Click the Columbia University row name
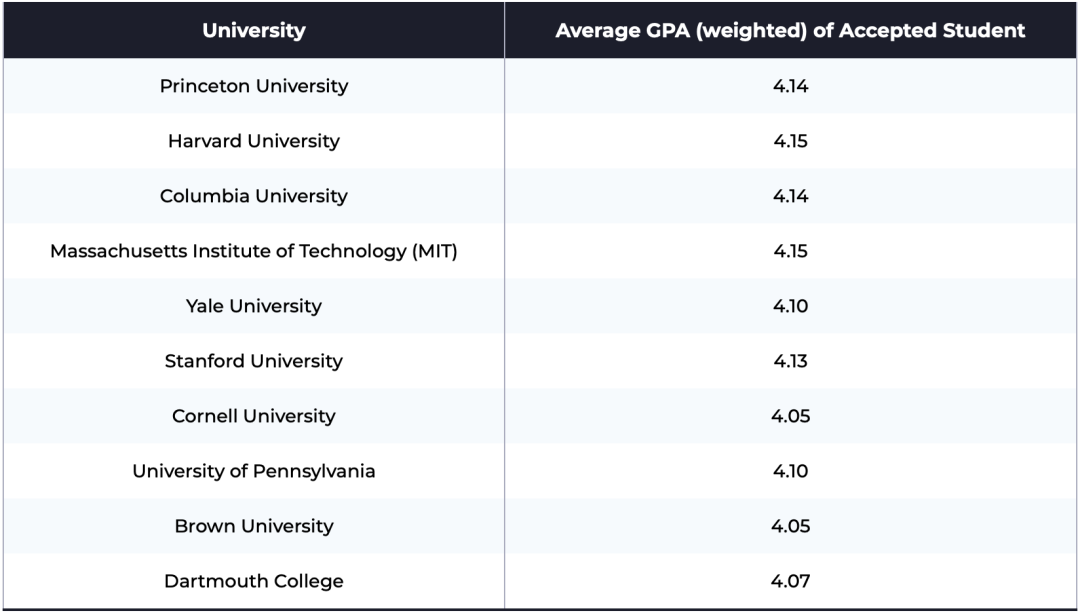The height and width of the screenshot is (613, 1080). click(254, 196)
